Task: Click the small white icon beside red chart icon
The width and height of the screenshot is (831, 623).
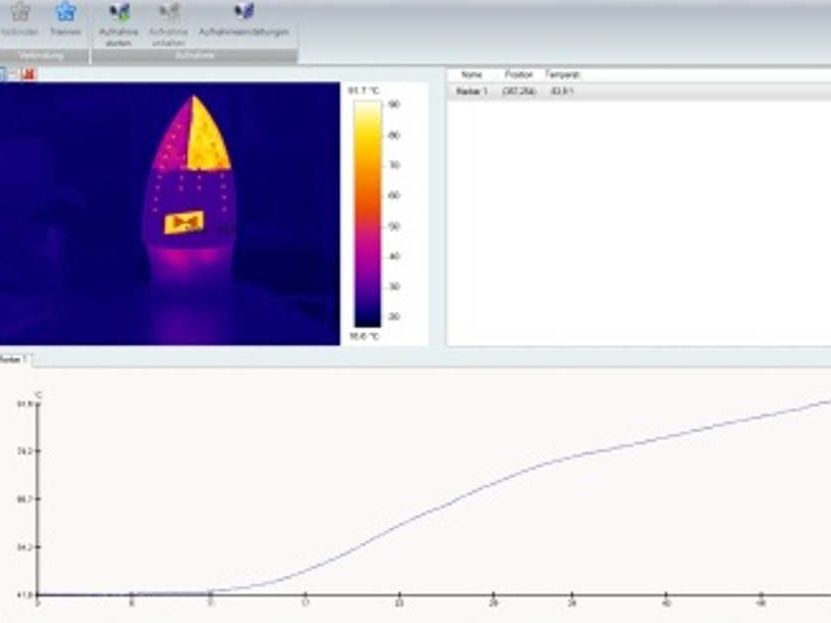Action: pyautogui.click(x=14, y=74)
